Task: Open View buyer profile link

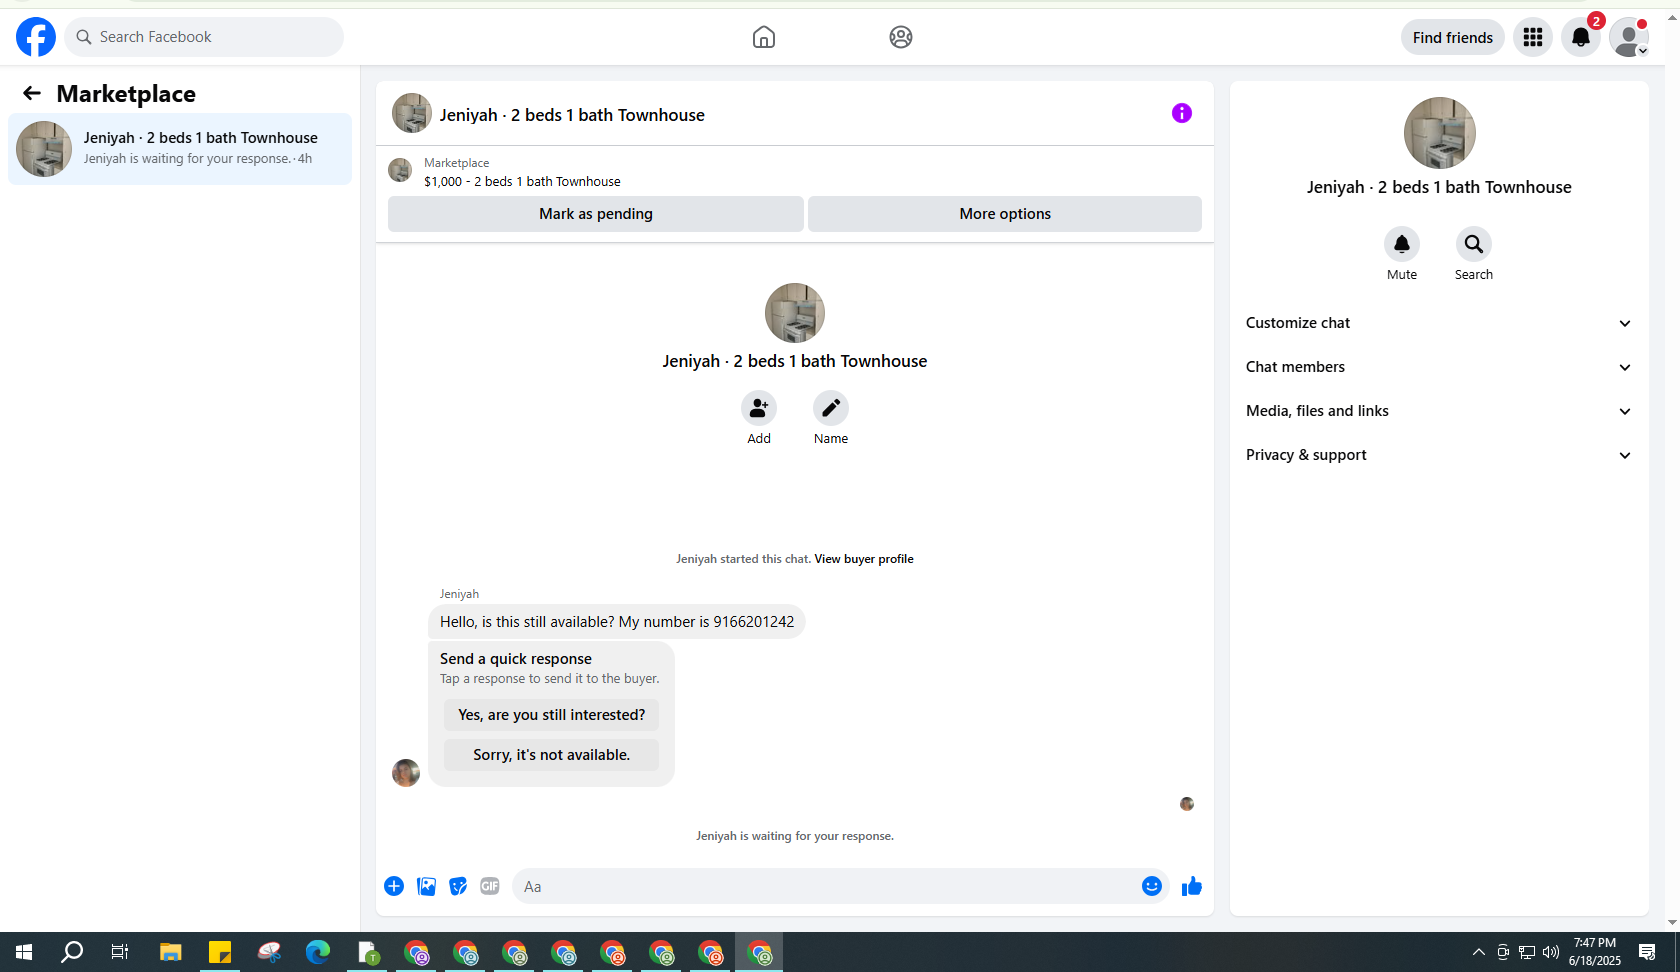Action: [x=864, y=559]
